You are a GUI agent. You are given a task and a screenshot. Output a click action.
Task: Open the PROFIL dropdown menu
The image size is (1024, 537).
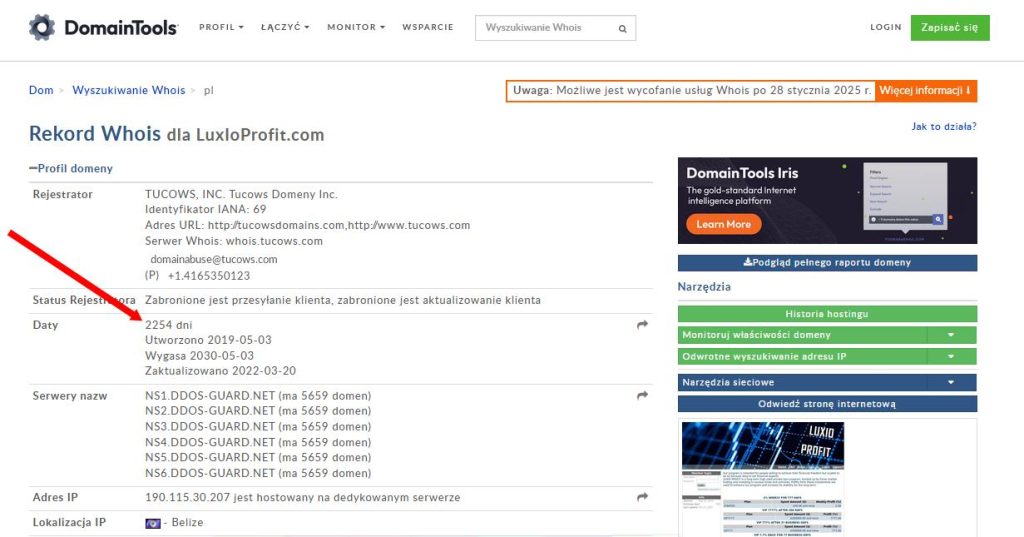[x=221, y=27]
